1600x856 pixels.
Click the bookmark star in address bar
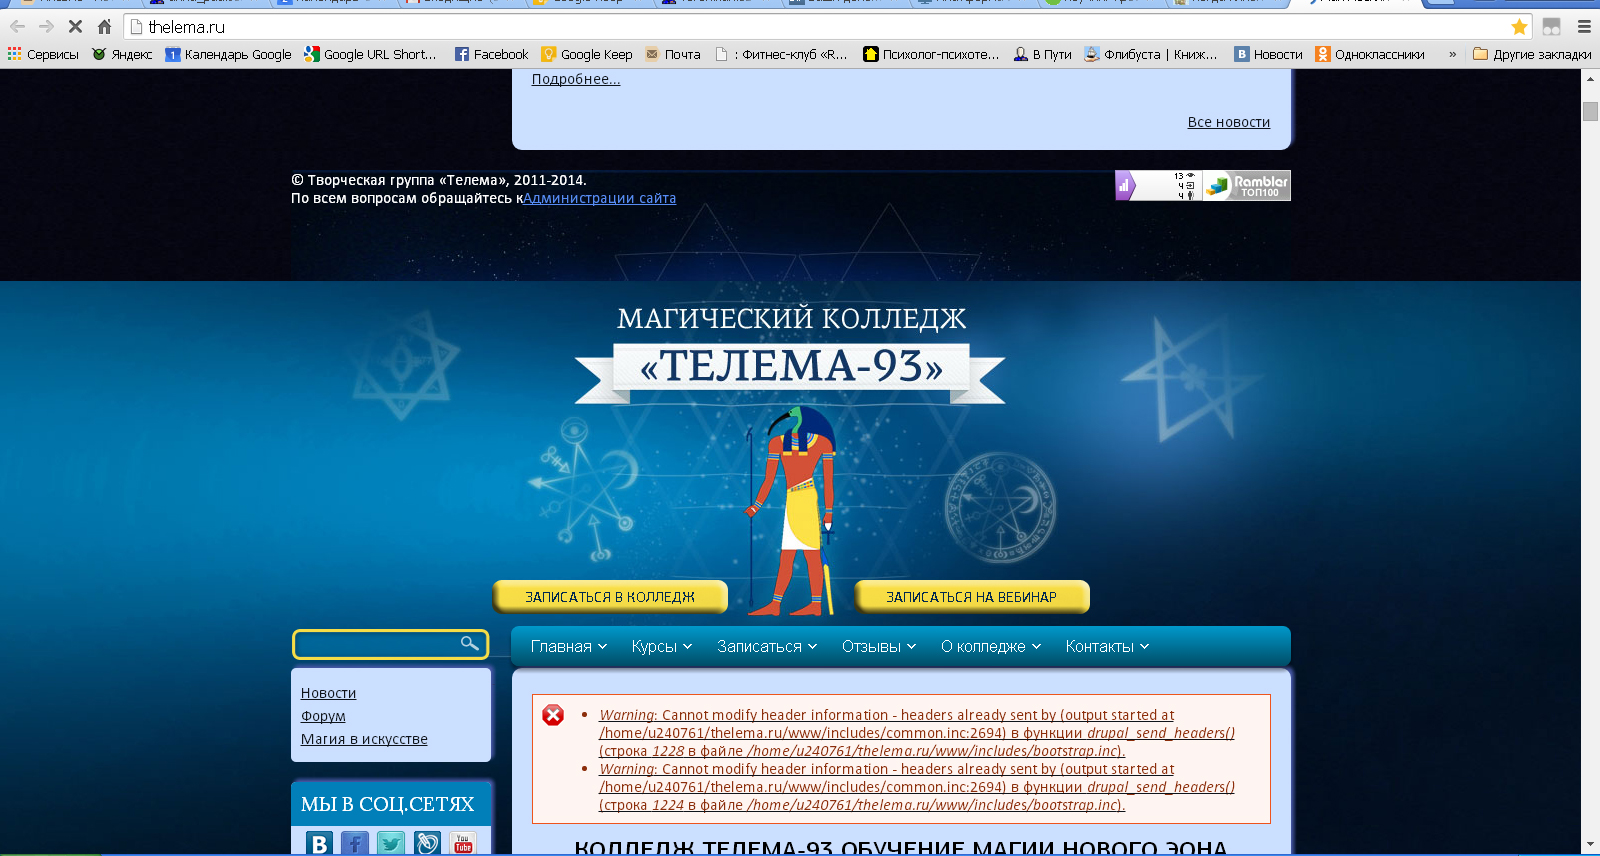(x=1519, y=27)
